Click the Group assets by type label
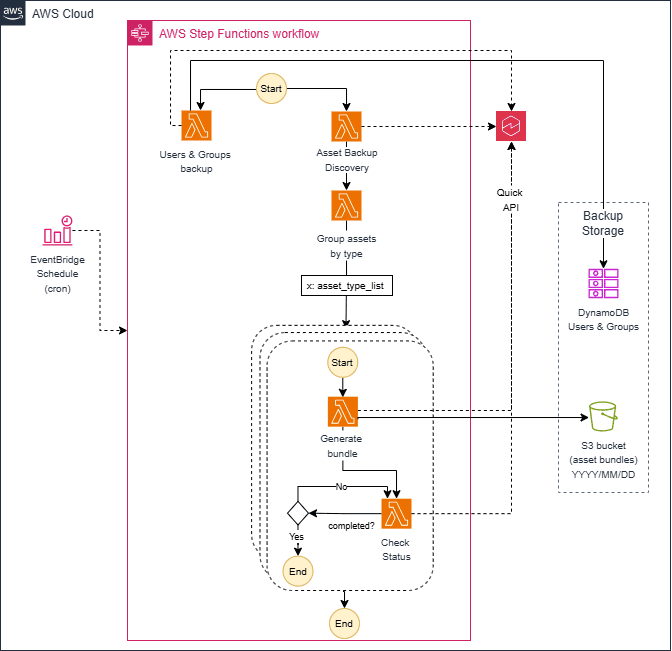Screen dimensions: 672x651 point(346,246)
